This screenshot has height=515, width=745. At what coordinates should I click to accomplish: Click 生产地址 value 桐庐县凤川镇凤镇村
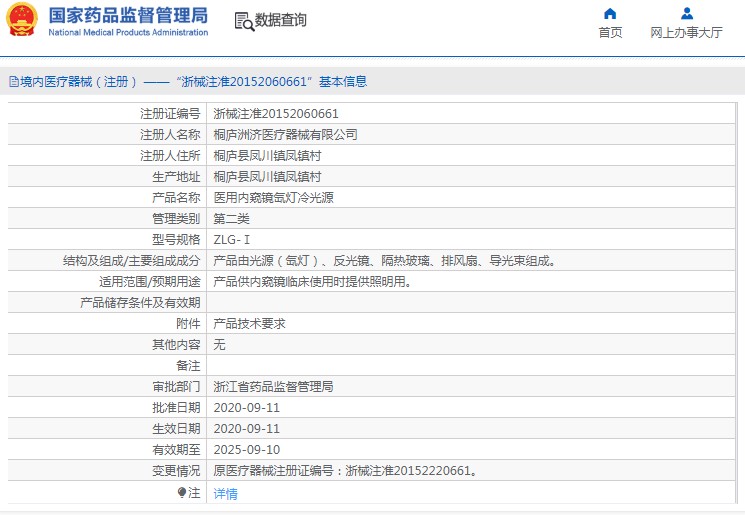coord(267,177)
